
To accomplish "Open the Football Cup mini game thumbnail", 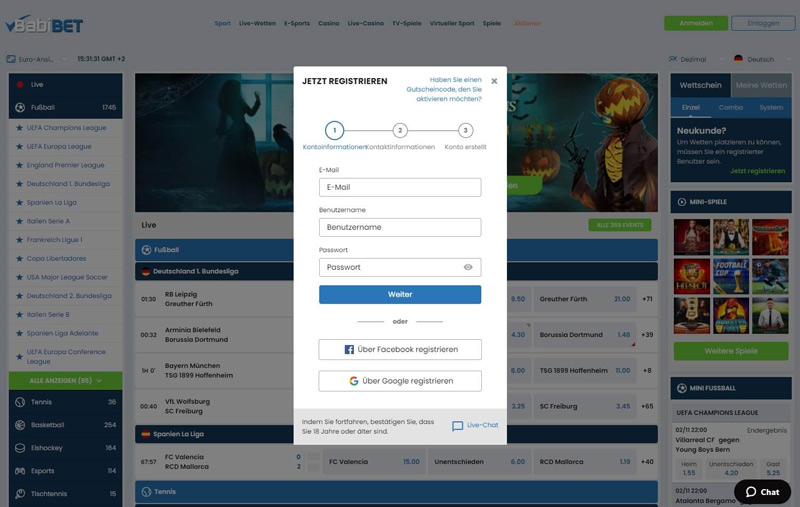I will [x=731, y=276].
